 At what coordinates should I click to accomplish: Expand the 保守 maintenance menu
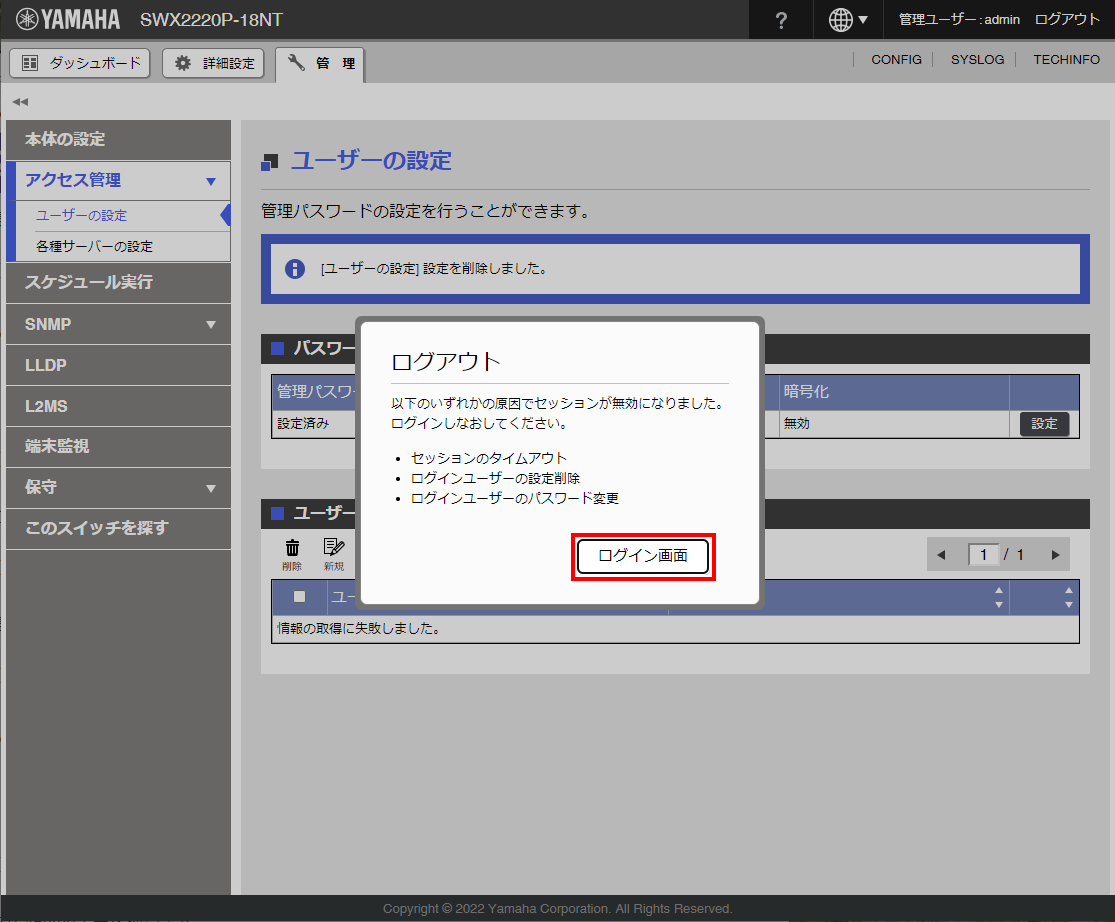(x=210, y=488)
